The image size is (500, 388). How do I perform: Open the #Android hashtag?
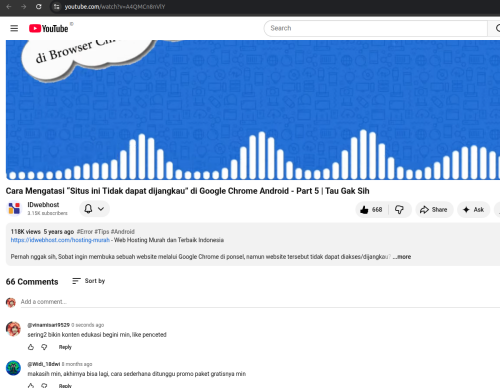tap(123, 232)
